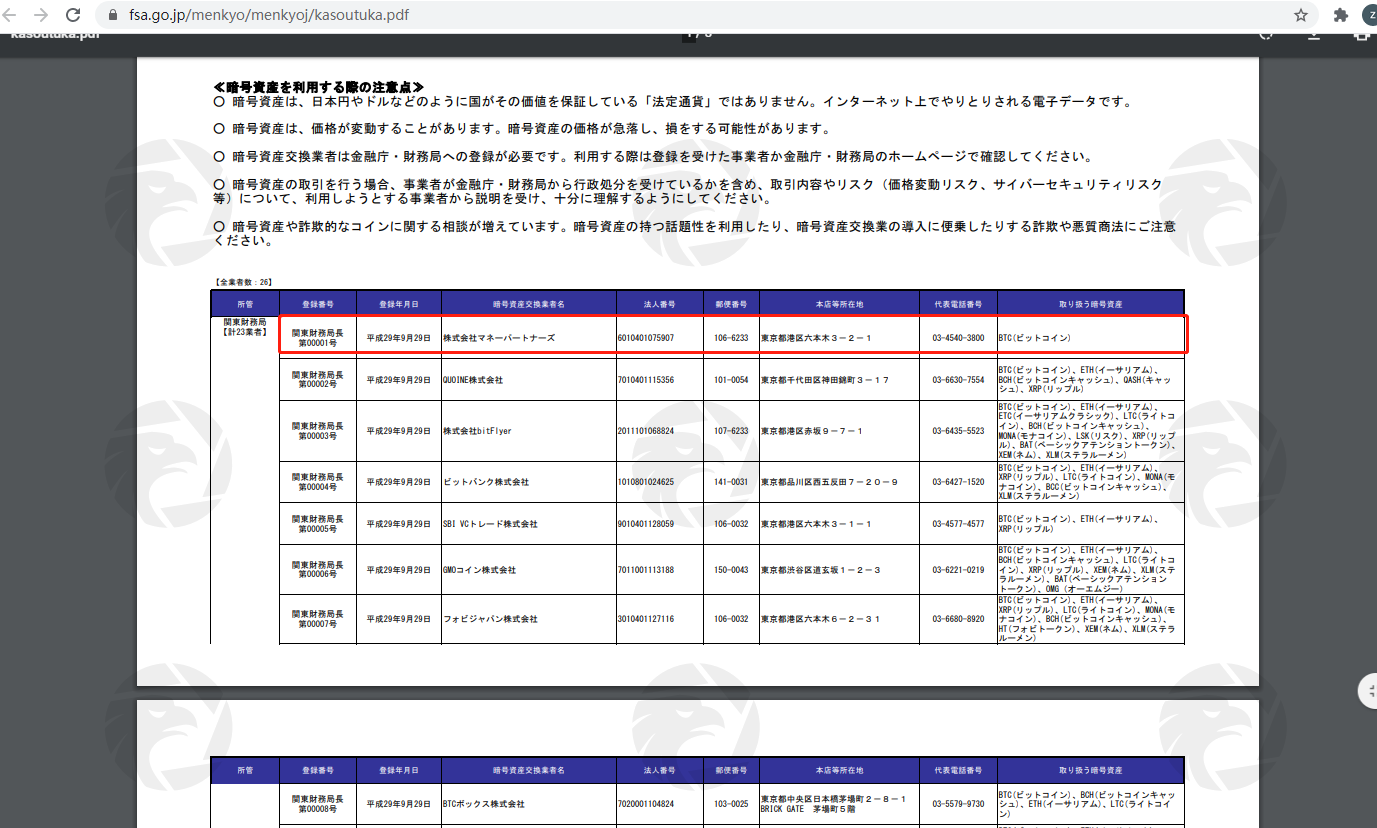Click postal code 106-6233 in the マネーパートナーズ row

coord(731,338)
